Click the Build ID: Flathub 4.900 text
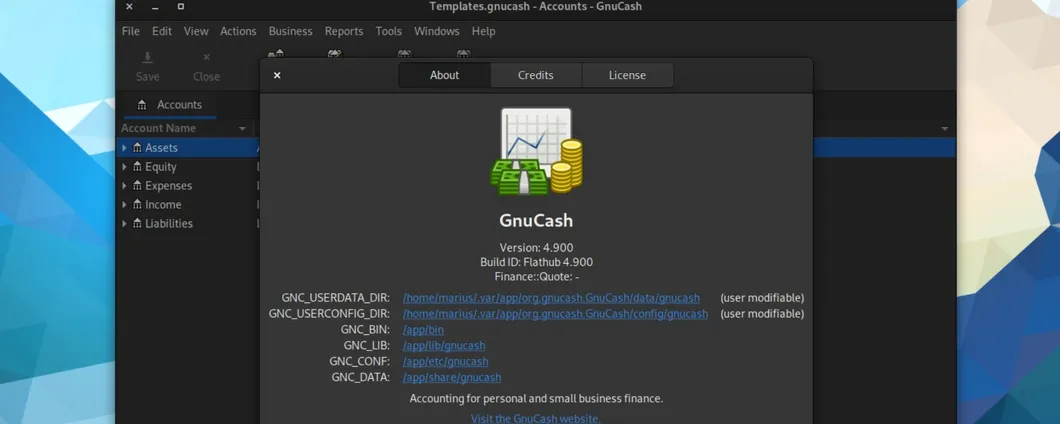The height and width of the screenshot is (424, 1060). [536, 262]
